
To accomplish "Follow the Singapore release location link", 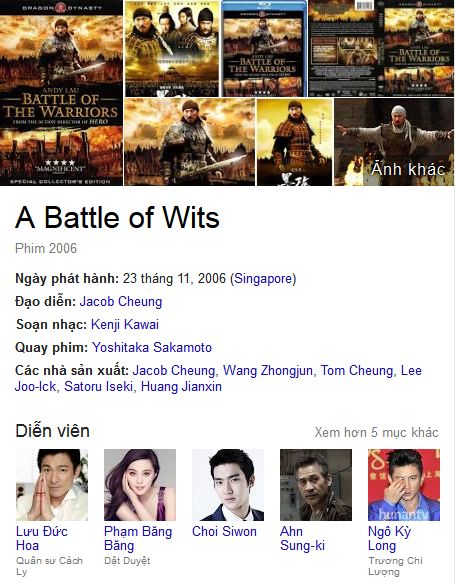I will (x=263, y=278).
